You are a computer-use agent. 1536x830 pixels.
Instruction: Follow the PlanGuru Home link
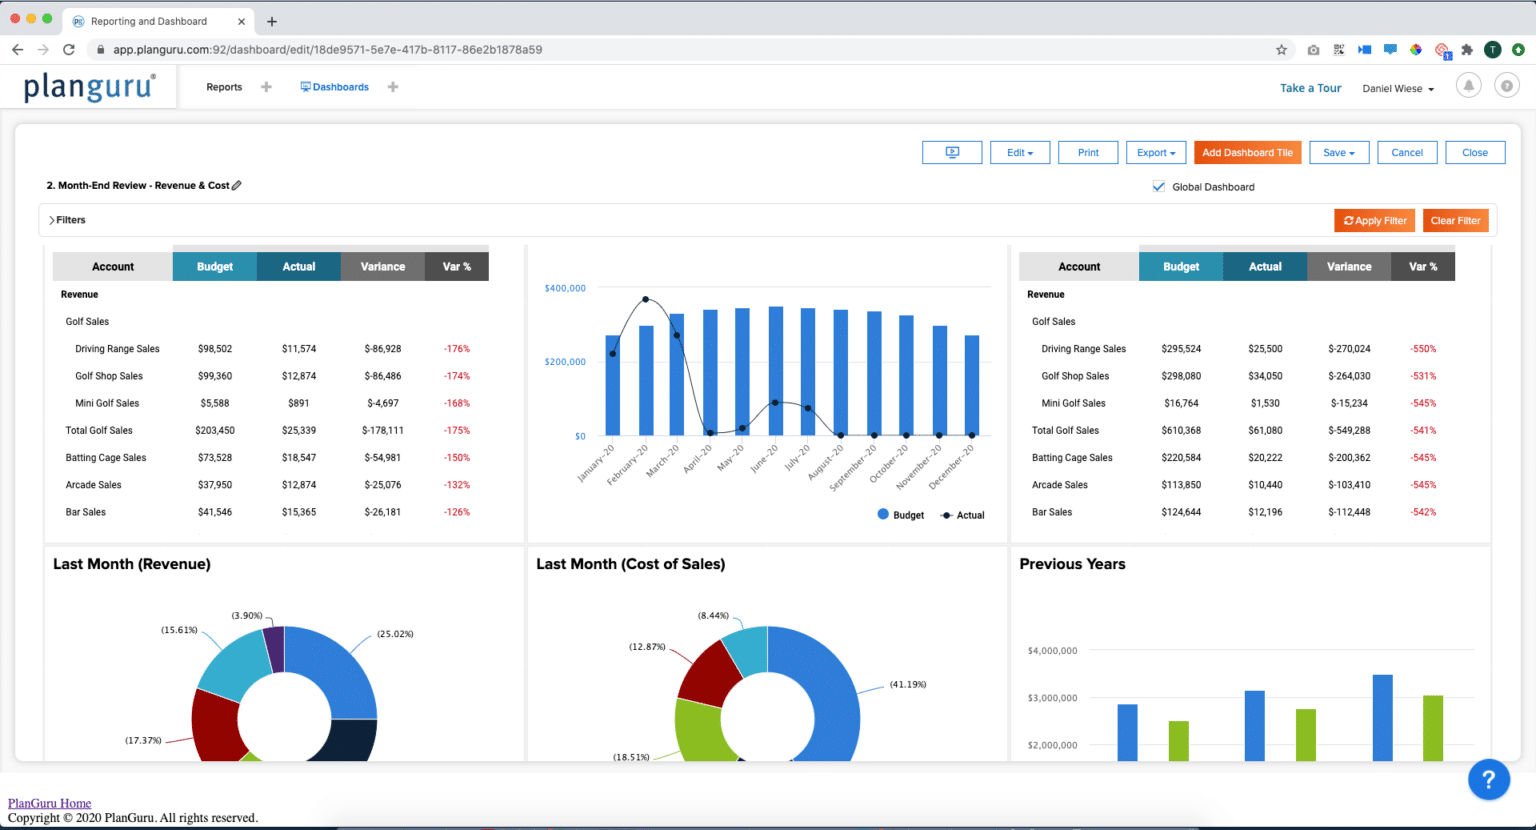click(x=49, y=802)
